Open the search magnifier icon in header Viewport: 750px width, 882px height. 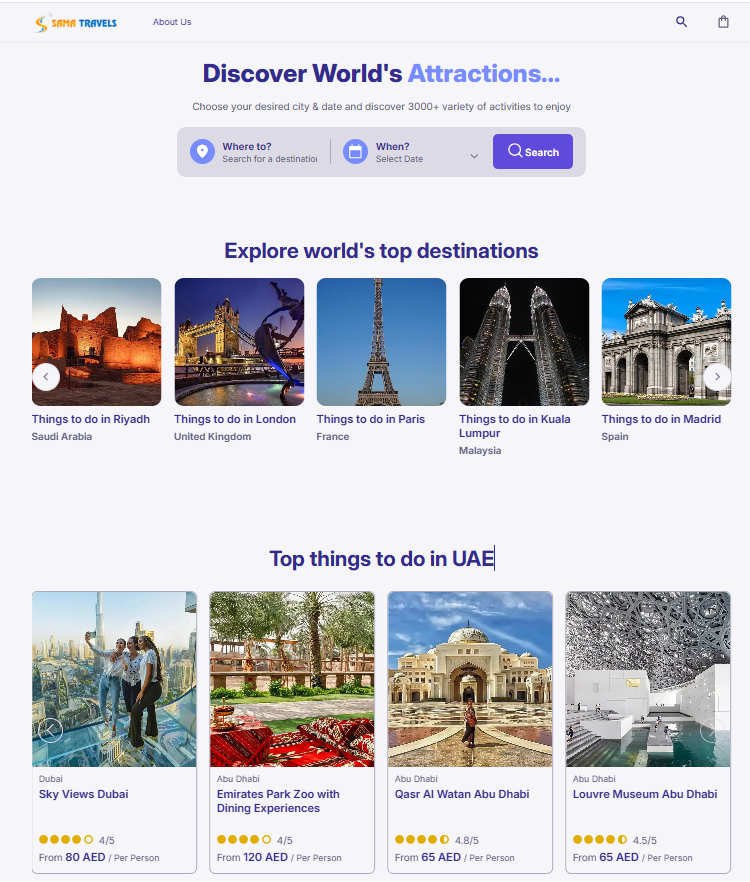[682, 22]
